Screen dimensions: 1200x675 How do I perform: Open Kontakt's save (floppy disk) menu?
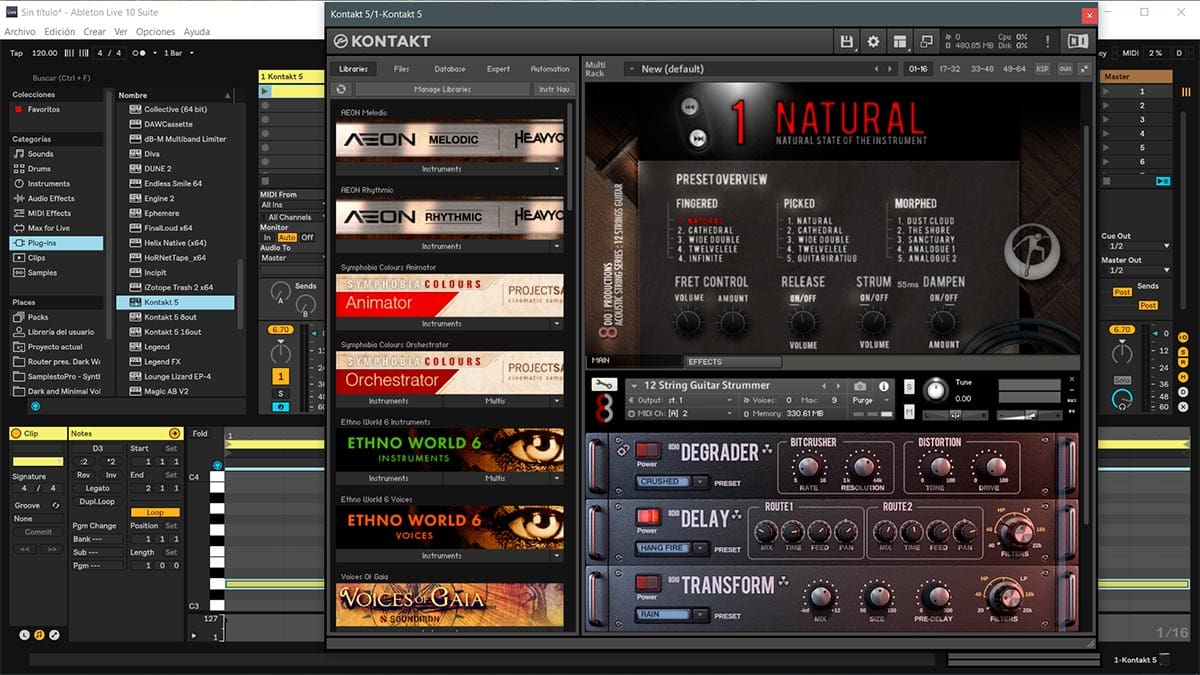point(847,41)
